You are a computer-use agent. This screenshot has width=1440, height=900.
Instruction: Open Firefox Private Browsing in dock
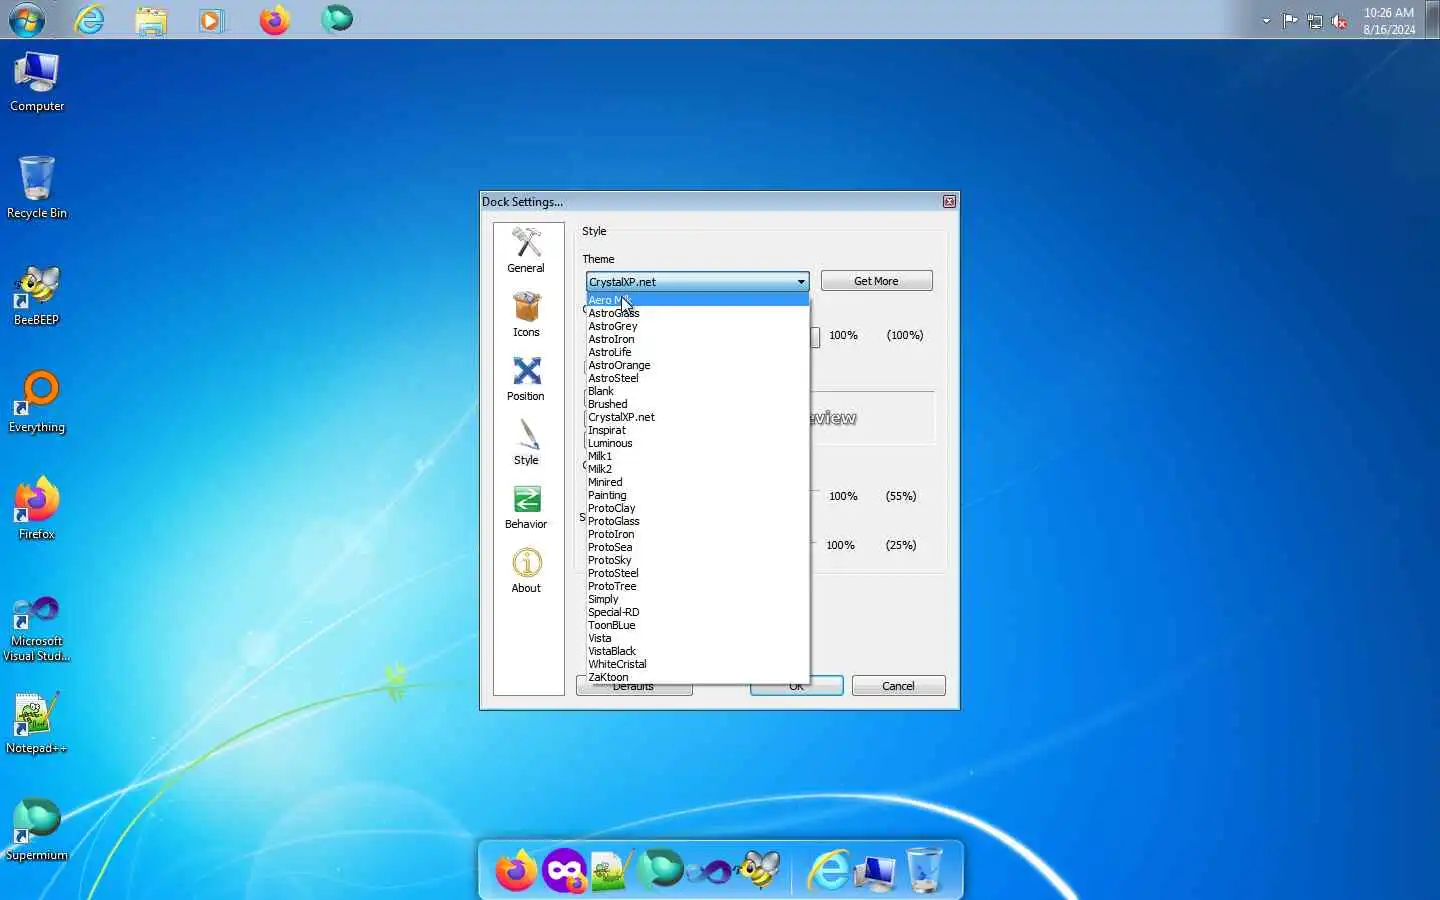pos(564,870)
